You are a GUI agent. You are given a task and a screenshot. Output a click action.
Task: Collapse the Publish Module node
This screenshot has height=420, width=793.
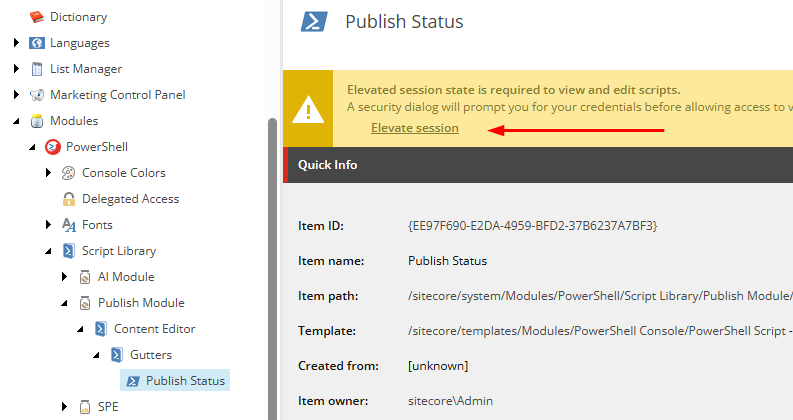pyautogui.click(x=64, y=303)
